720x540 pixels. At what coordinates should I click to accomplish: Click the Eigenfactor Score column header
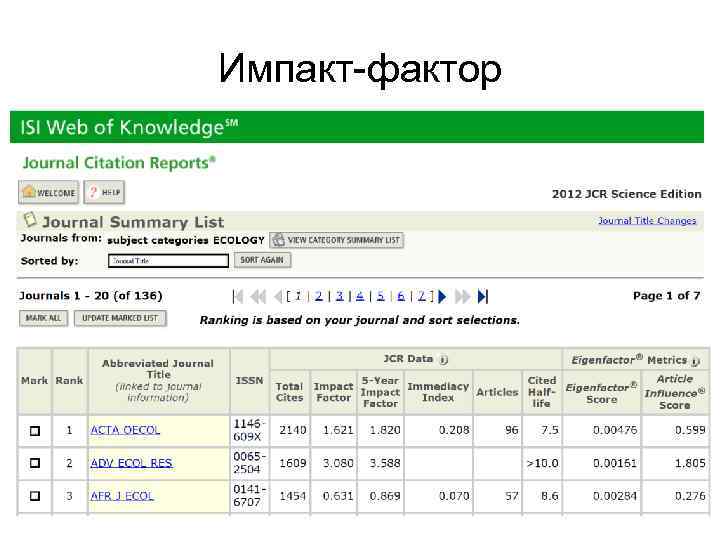click(x=601, y=393)
